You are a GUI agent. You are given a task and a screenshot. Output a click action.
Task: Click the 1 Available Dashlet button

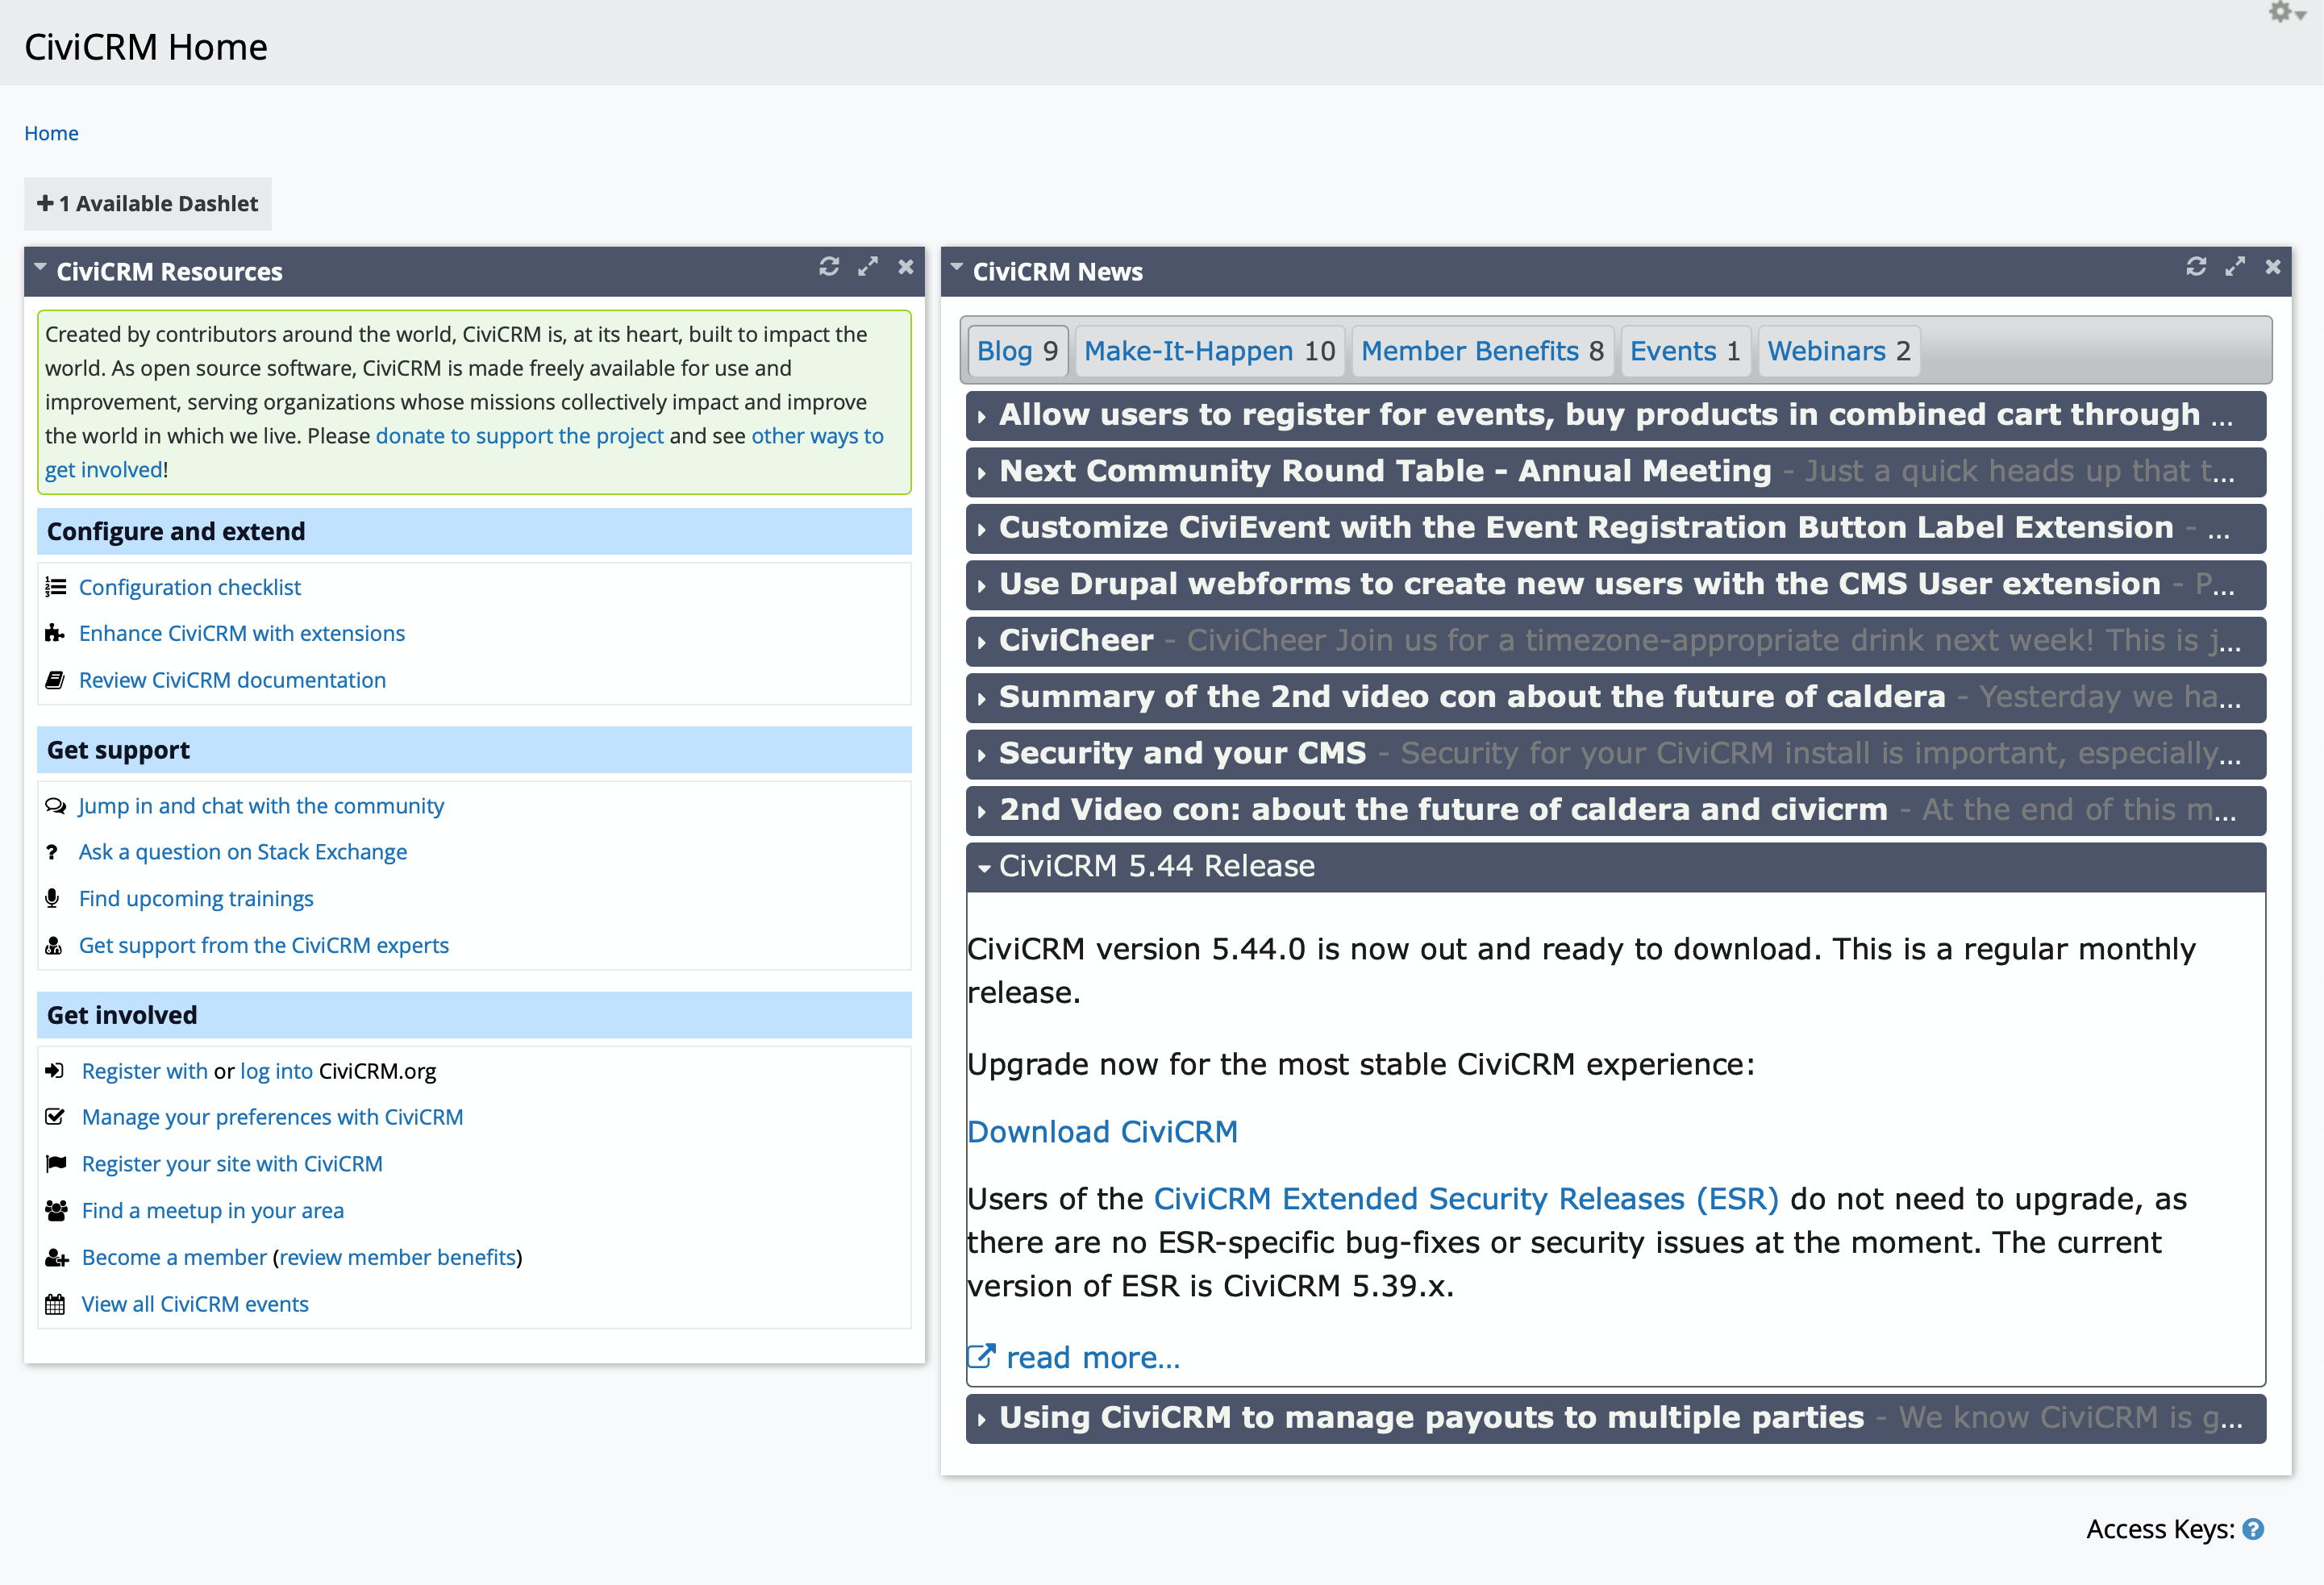point(147,203)
